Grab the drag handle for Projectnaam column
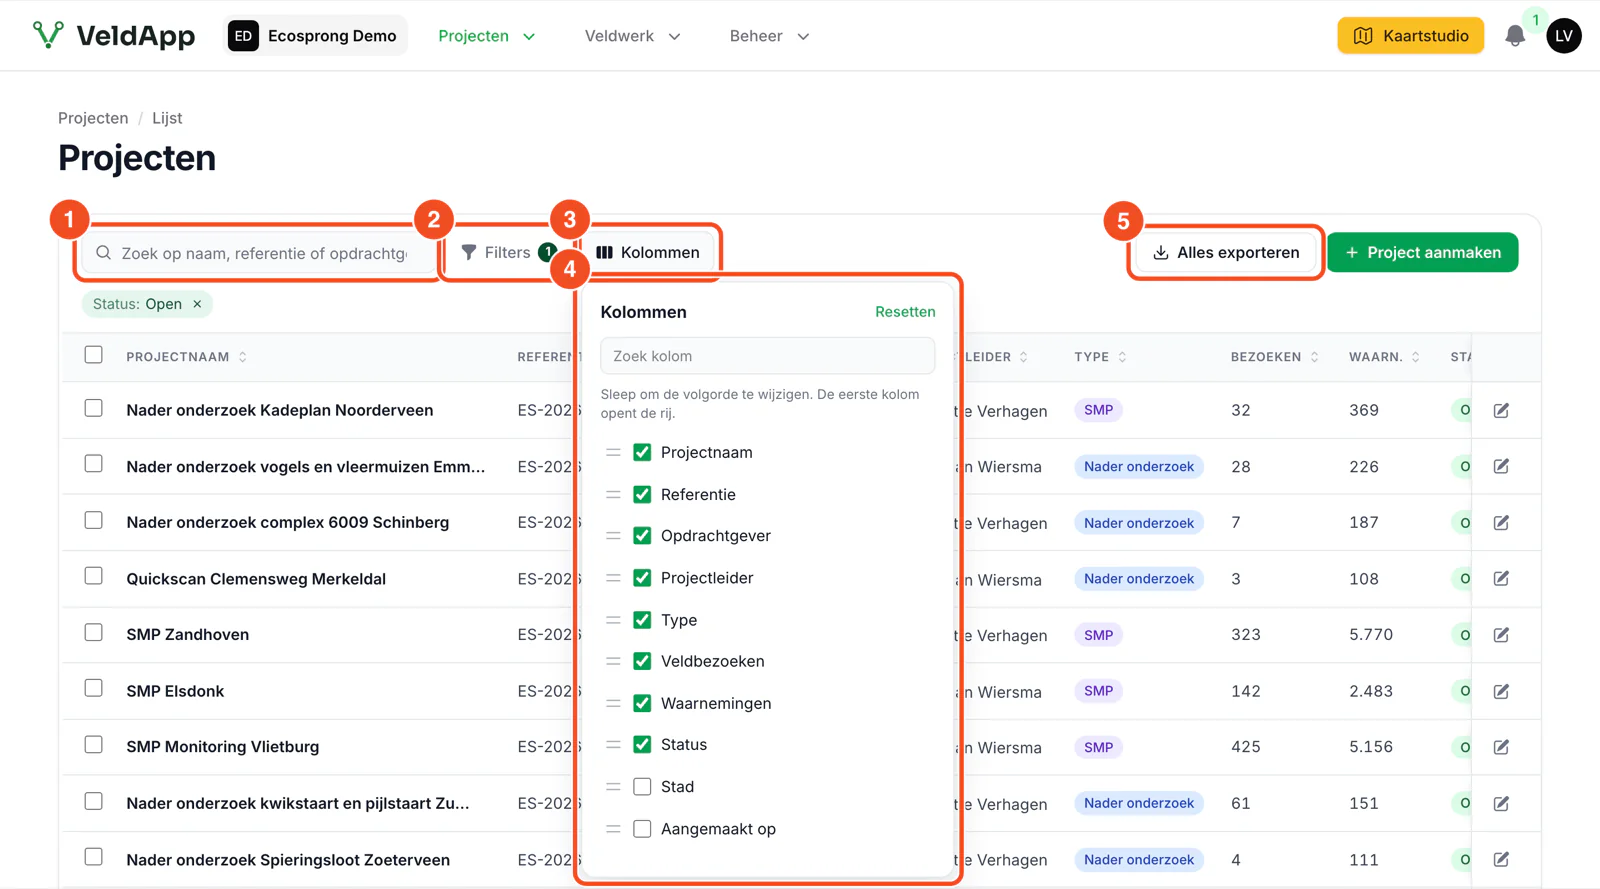 pos(613,452)
